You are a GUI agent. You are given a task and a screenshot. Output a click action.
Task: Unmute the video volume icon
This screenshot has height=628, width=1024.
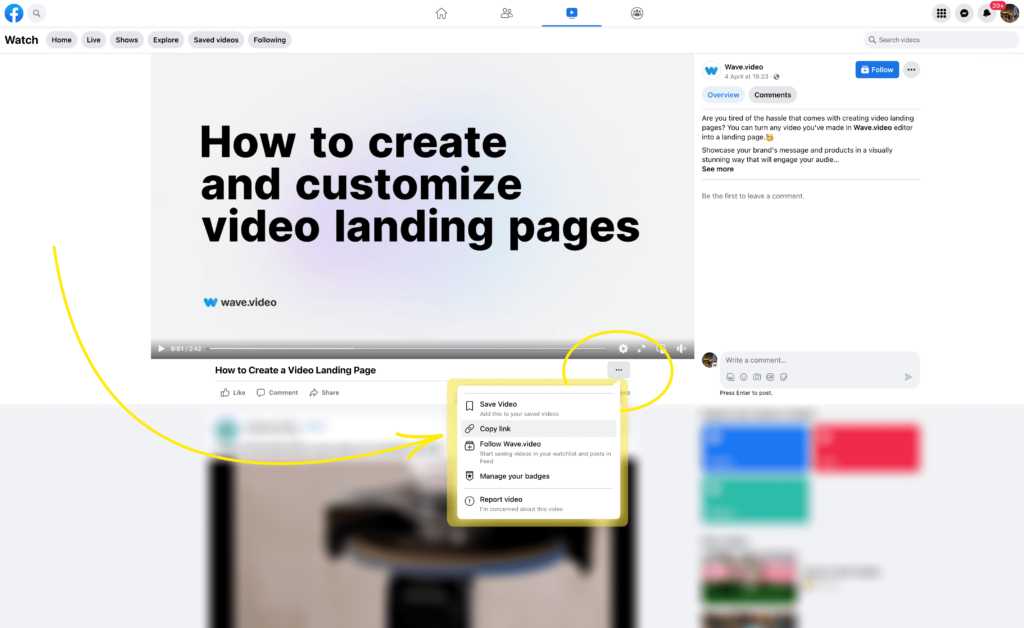point(681,349)
